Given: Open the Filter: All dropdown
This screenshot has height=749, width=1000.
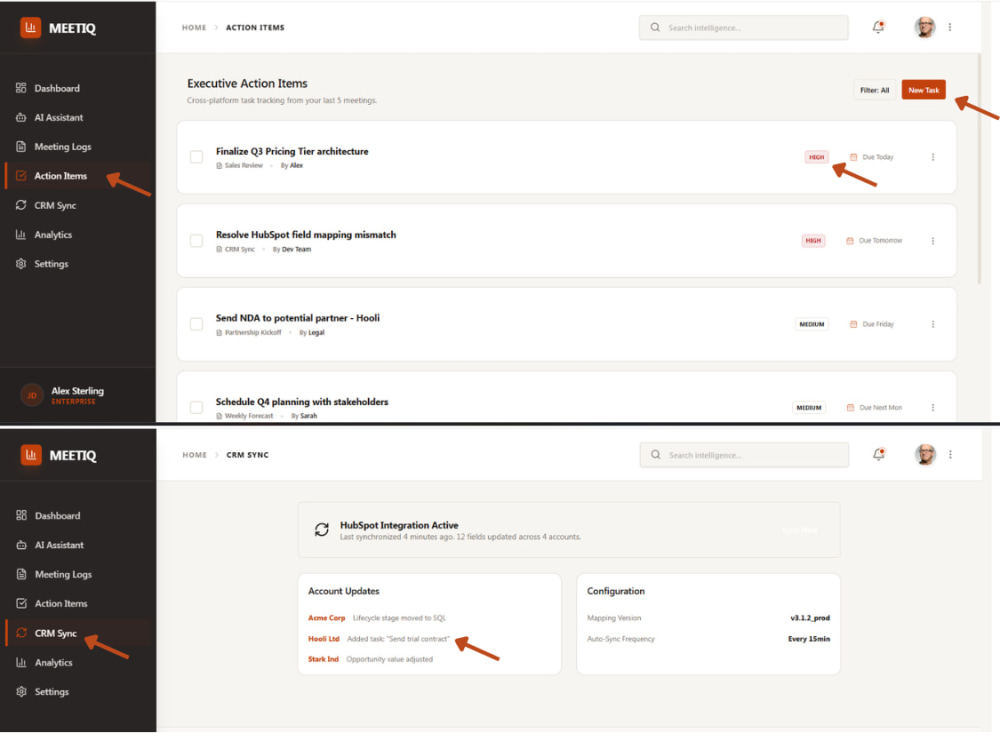Looking at the screenshot, I should point(874,90).
